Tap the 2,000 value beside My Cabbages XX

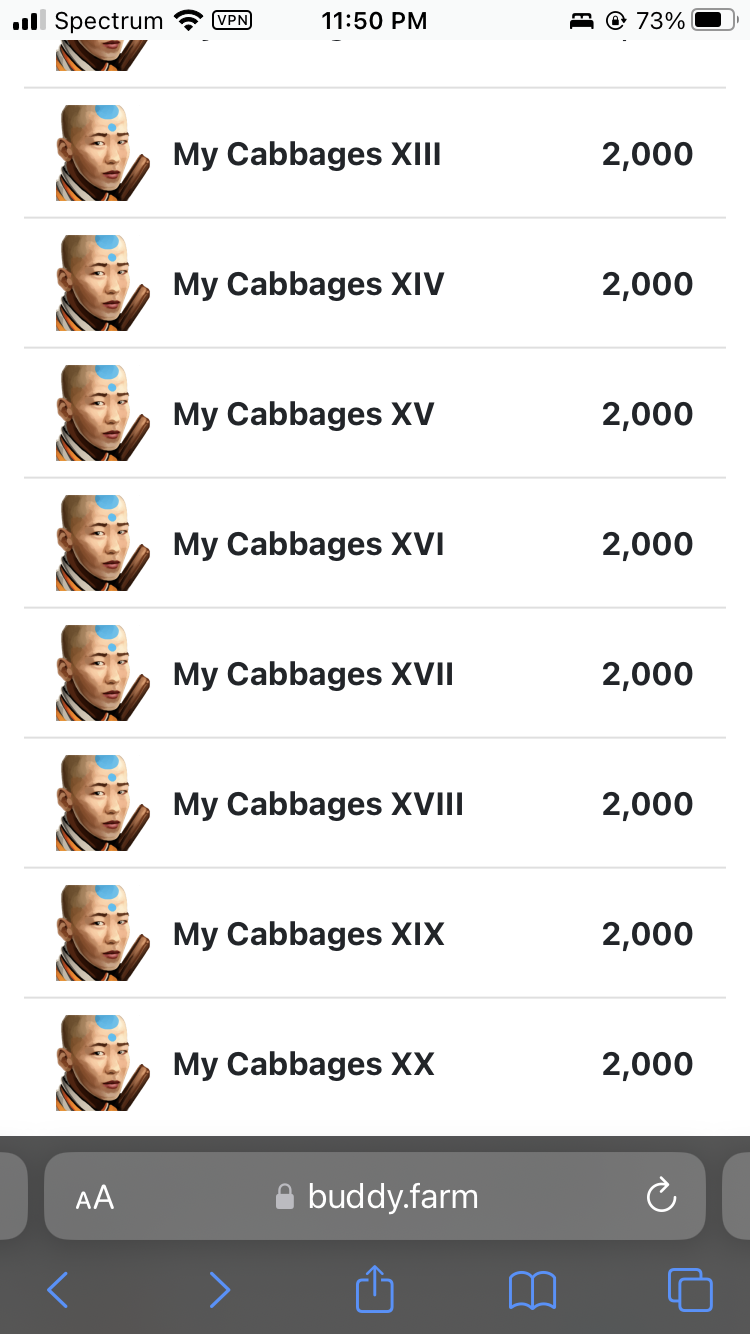coord(647,1064)
